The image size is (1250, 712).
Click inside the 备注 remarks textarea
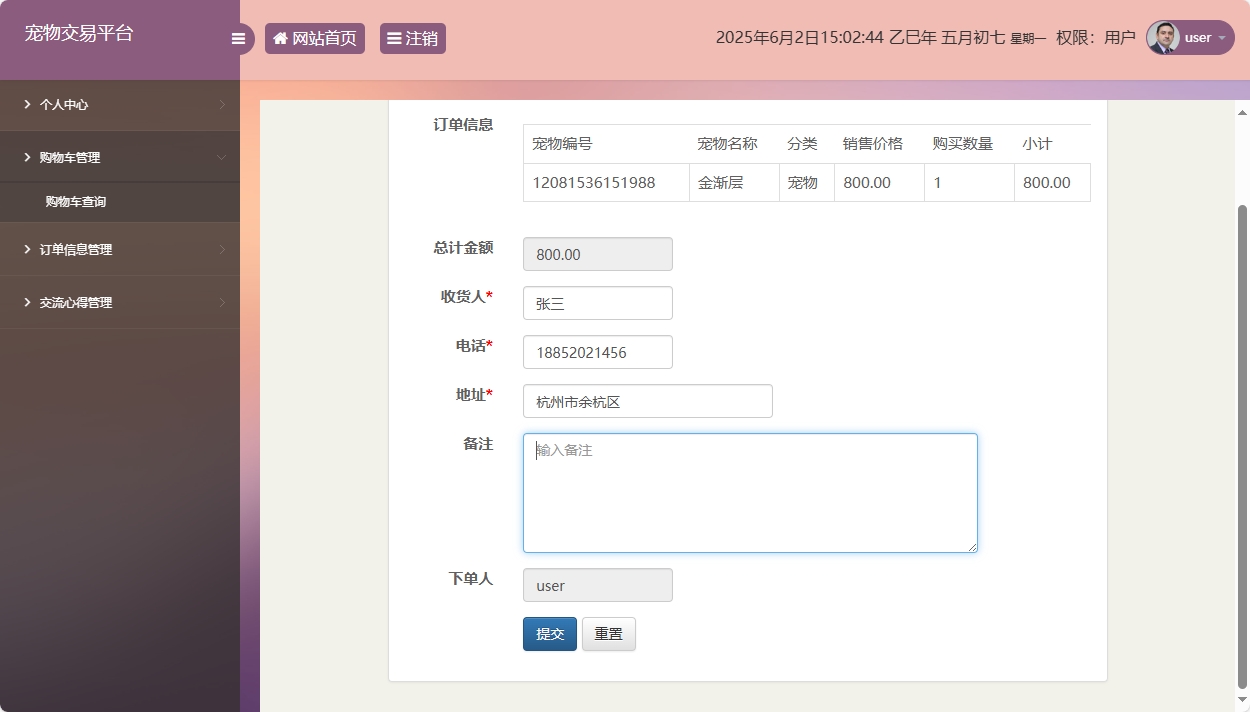click(x=749, y=492)
